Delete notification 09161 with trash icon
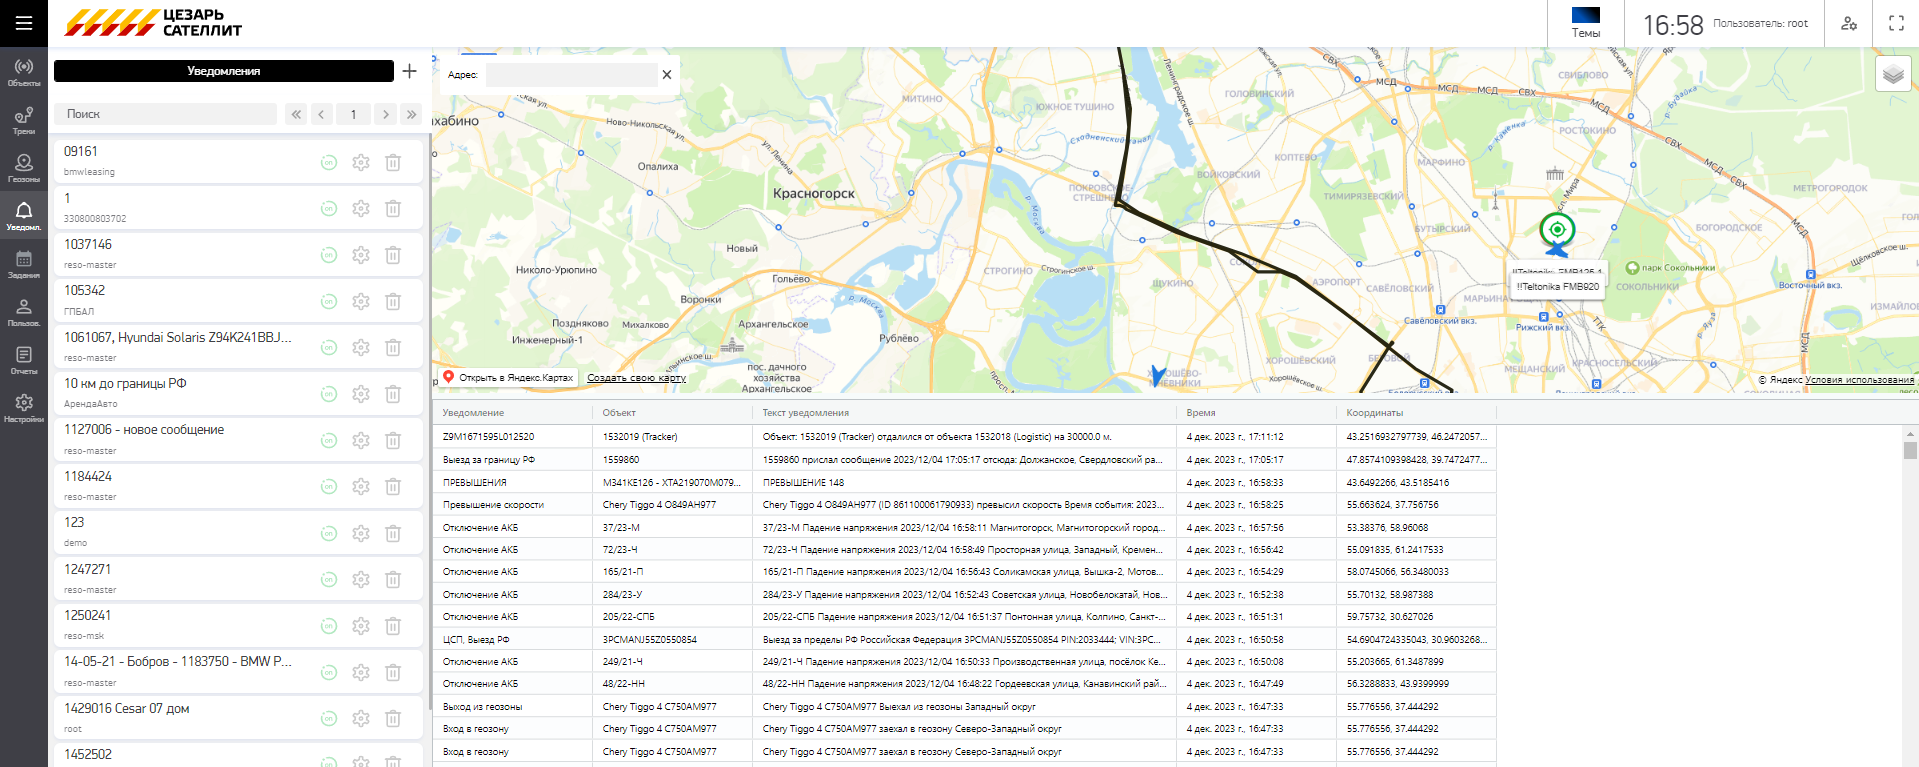This screenshot has height=767, width=1919. coord(393,162)
